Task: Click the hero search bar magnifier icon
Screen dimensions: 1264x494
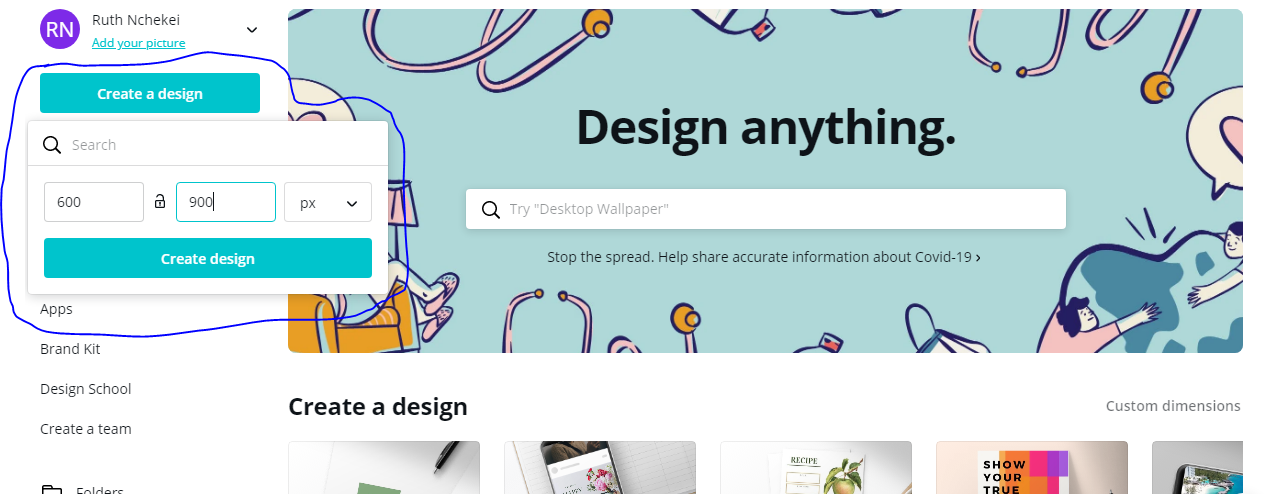Action: [491, 209]
